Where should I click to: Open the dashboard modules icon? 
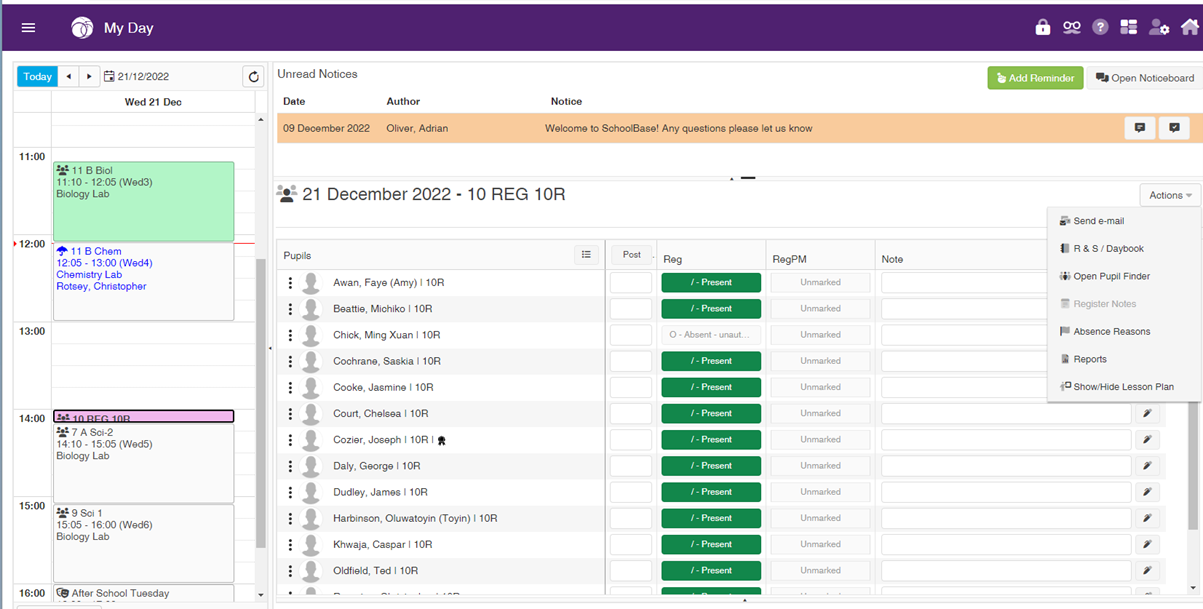pos(1128,27)
